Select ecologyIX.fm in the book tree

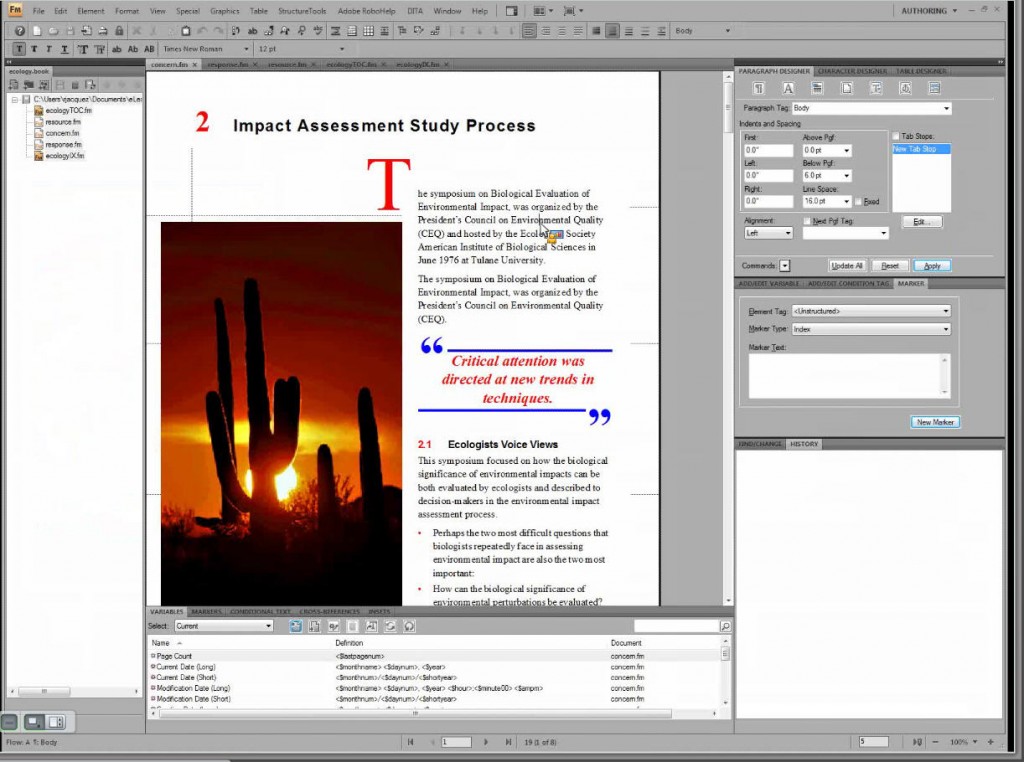(64, 155)
